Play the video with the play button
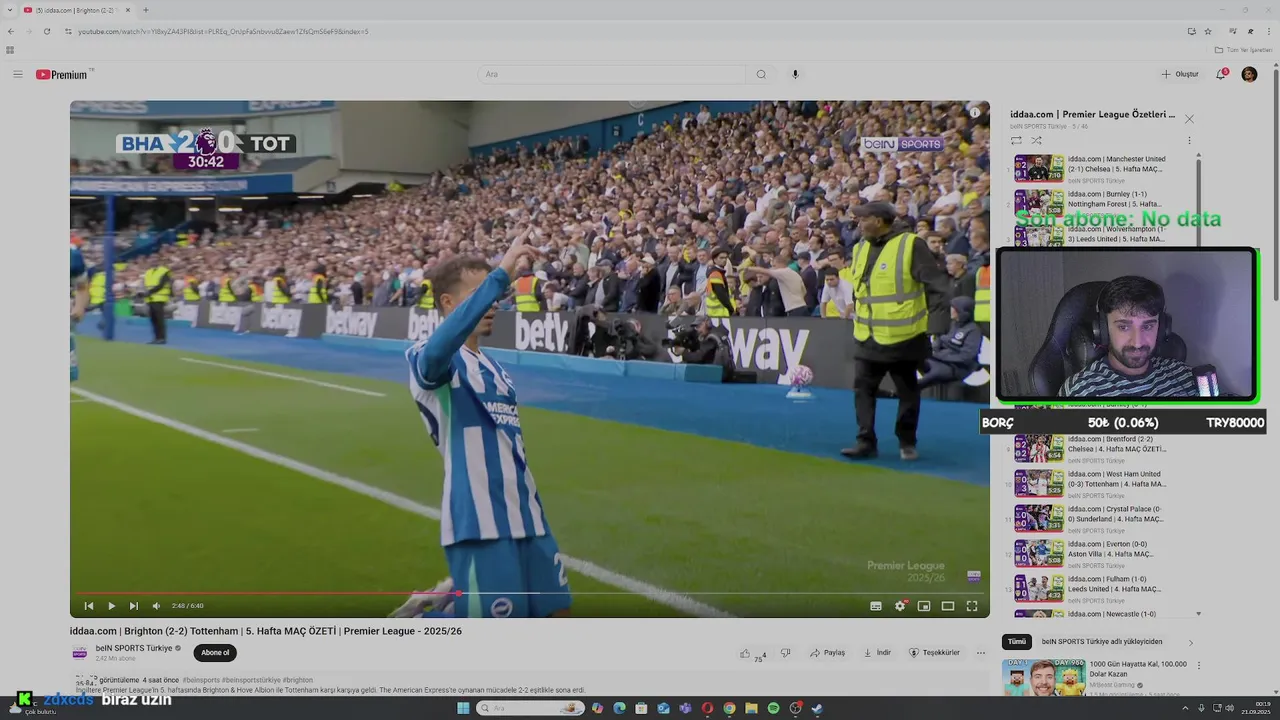Screen dimensions: 1280x720 click(x=111, y=606)
